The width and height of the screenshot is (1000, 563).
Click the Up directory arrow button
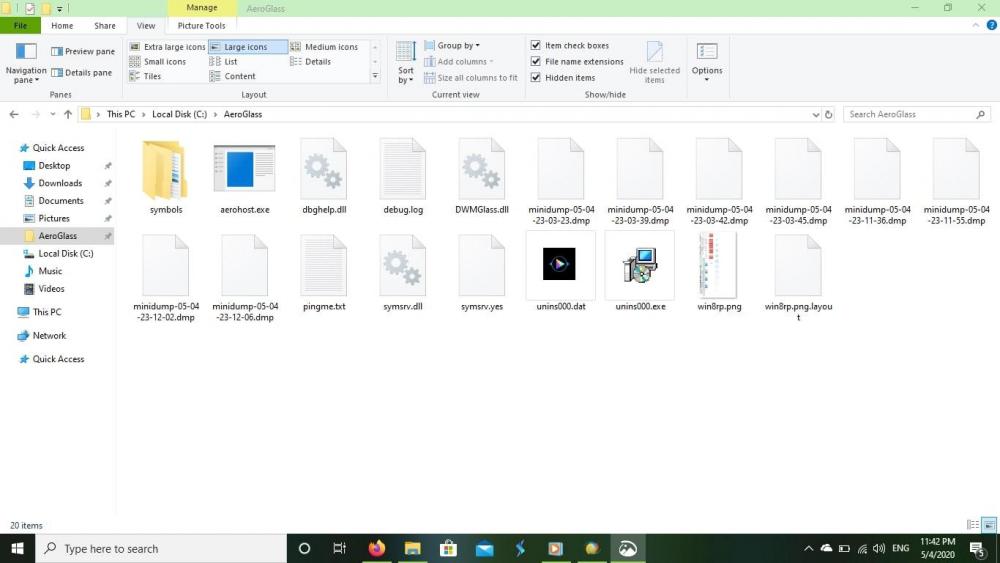[x=68, y=115]
